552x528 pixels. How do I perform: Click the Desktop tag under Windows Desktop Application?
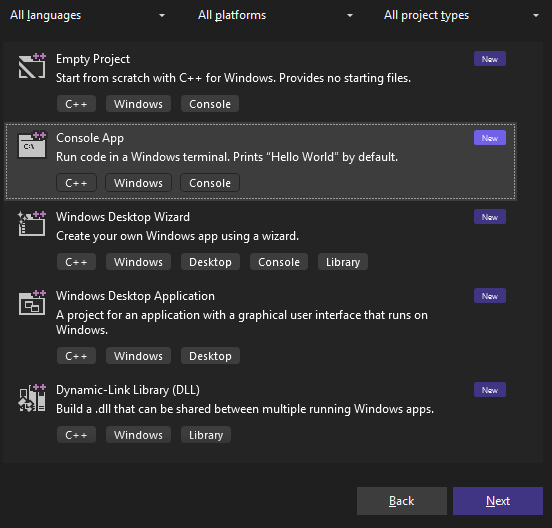210,356
